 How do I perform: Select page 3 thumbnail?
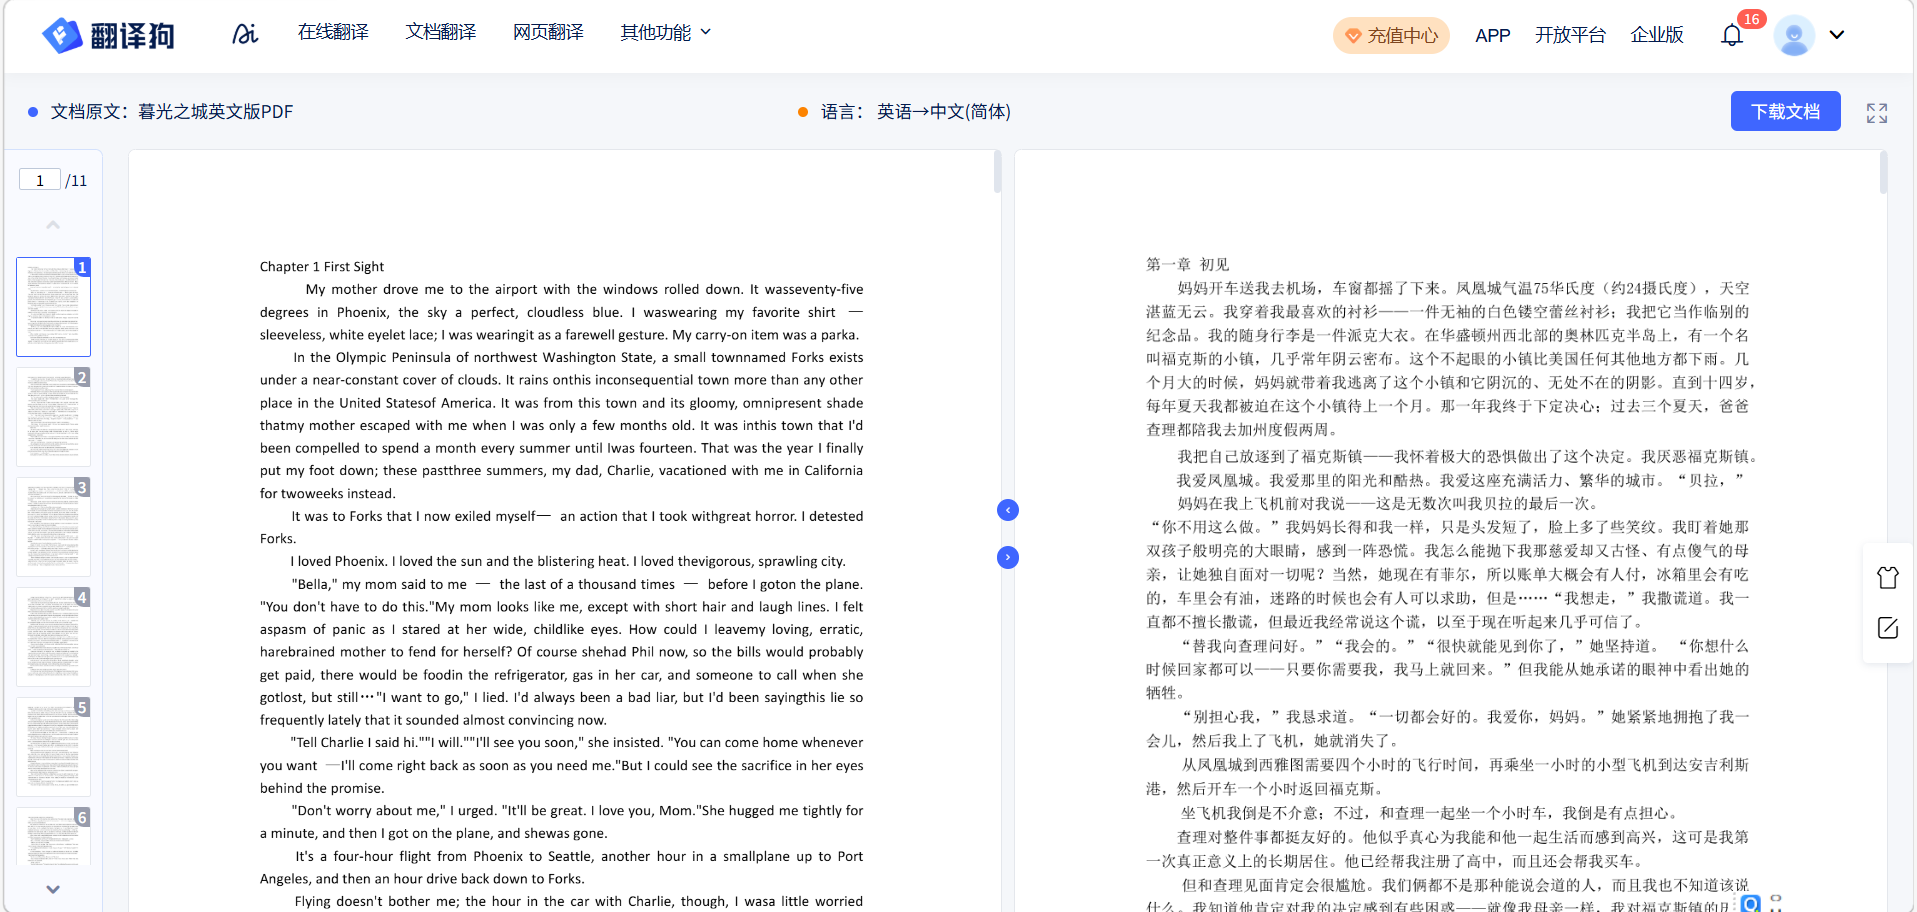pyautogui.click(x=53, y=526)
